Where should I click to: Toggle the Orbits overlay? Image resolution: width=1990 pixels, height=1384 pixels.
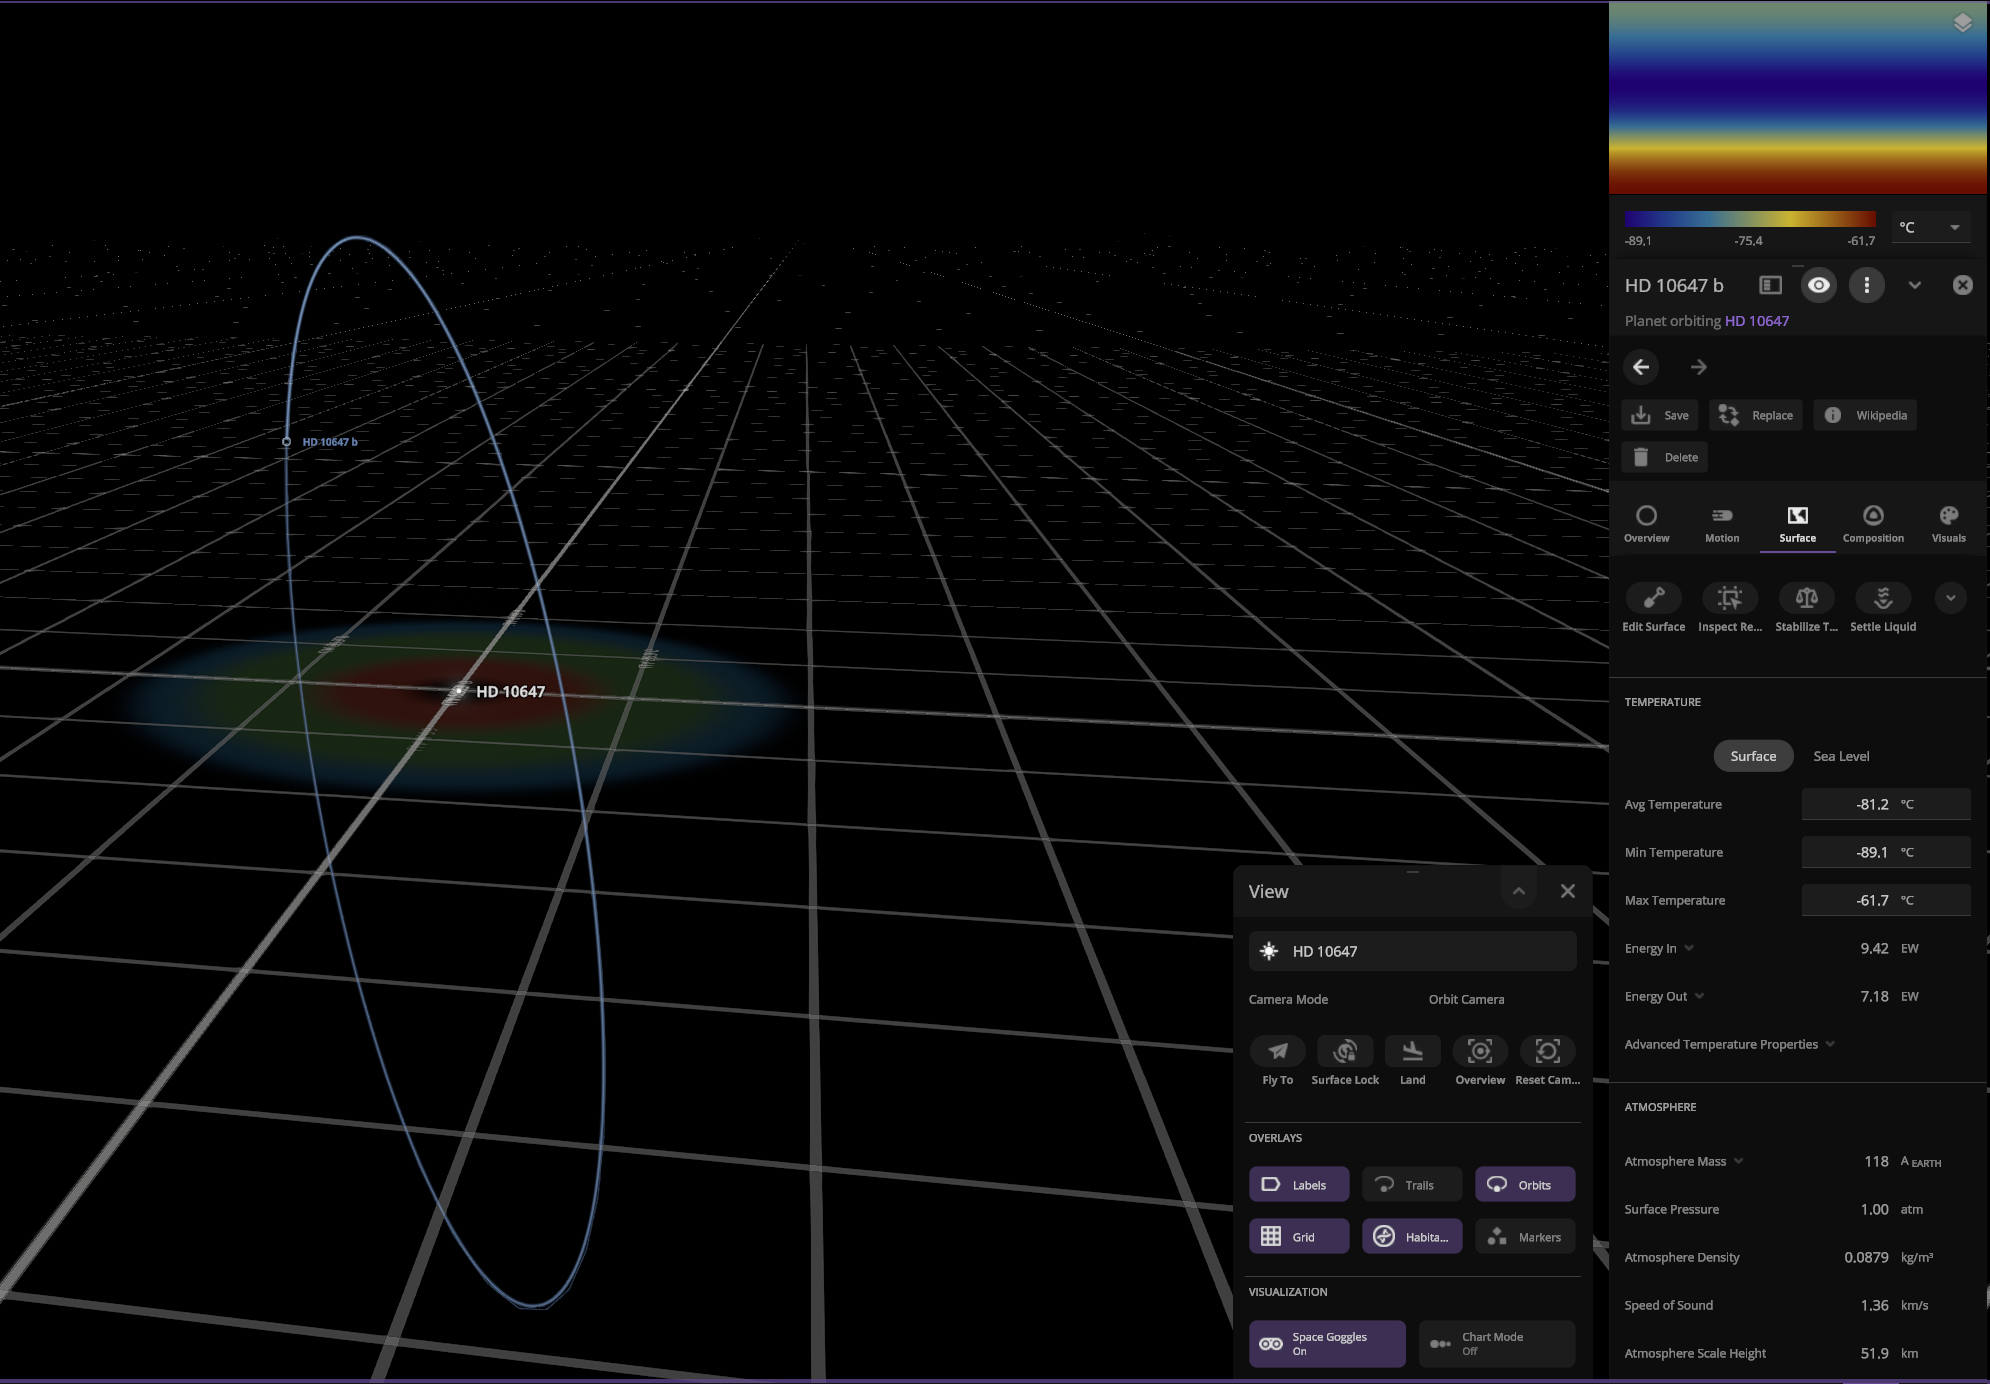click(x=1524, y=1185)
